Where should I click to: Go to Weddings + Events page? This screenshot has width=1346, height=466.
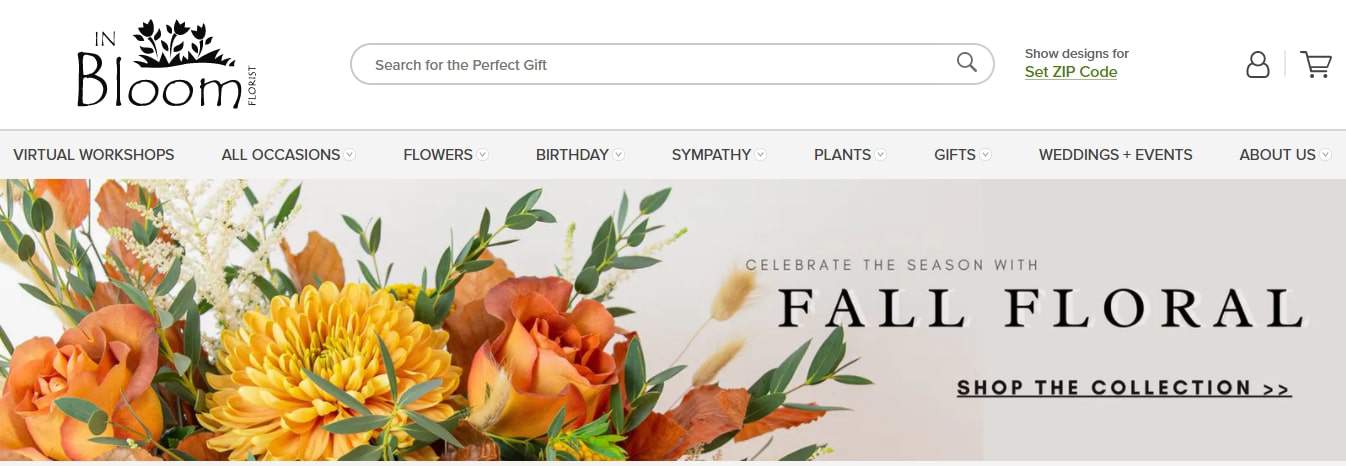1115,155
